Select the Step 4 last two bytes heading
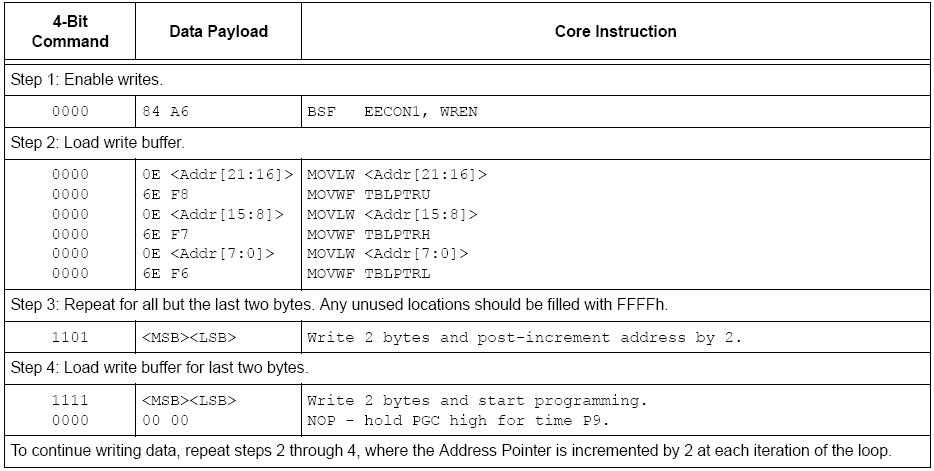This screenshot has width=934, height=471. click(159, 368)
